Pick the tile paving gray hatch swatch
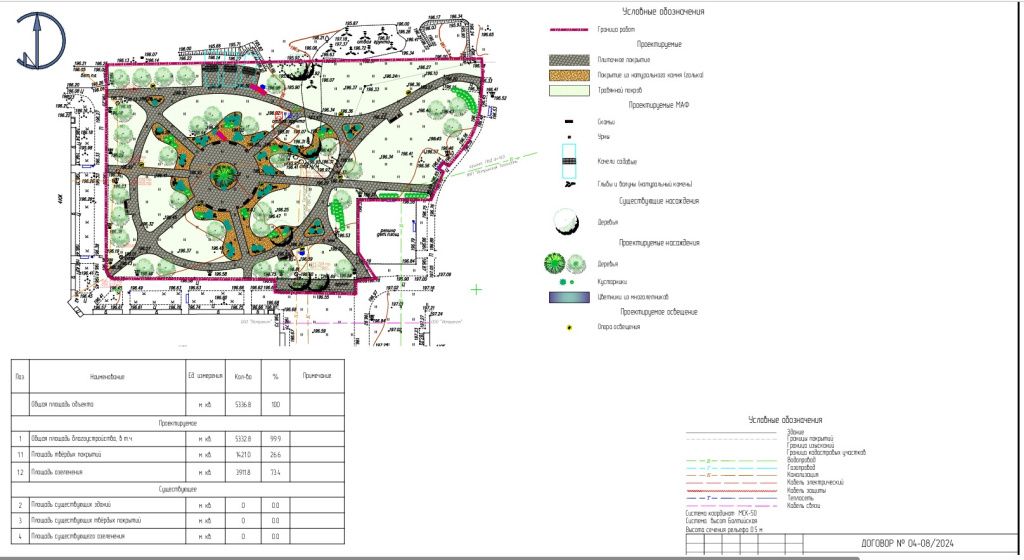The image size is (1024, 560). [x=569, y=60]
